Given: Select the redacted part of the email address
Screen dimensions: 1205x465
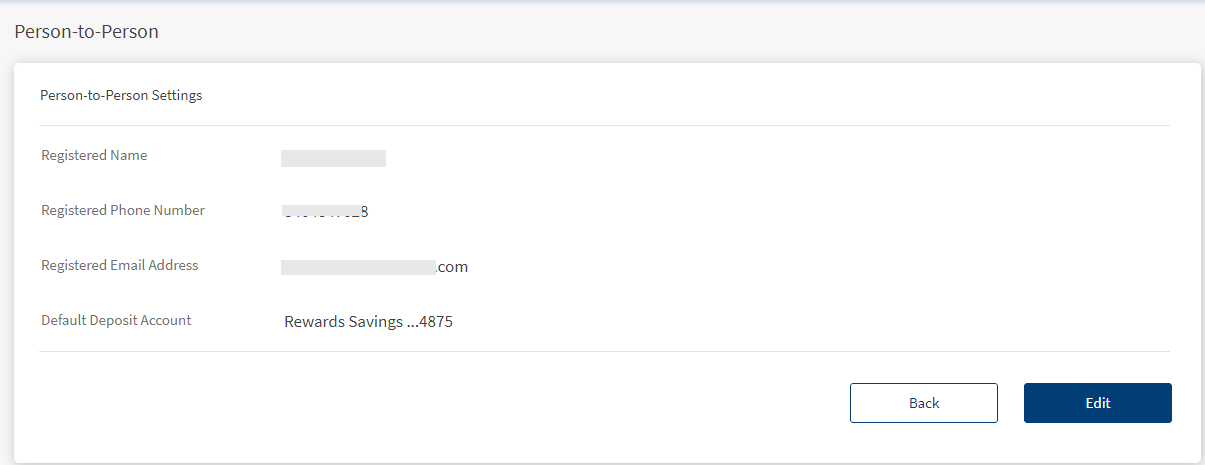Looking at the screenshot, I should pyautogui.click(x=358, y=267).
